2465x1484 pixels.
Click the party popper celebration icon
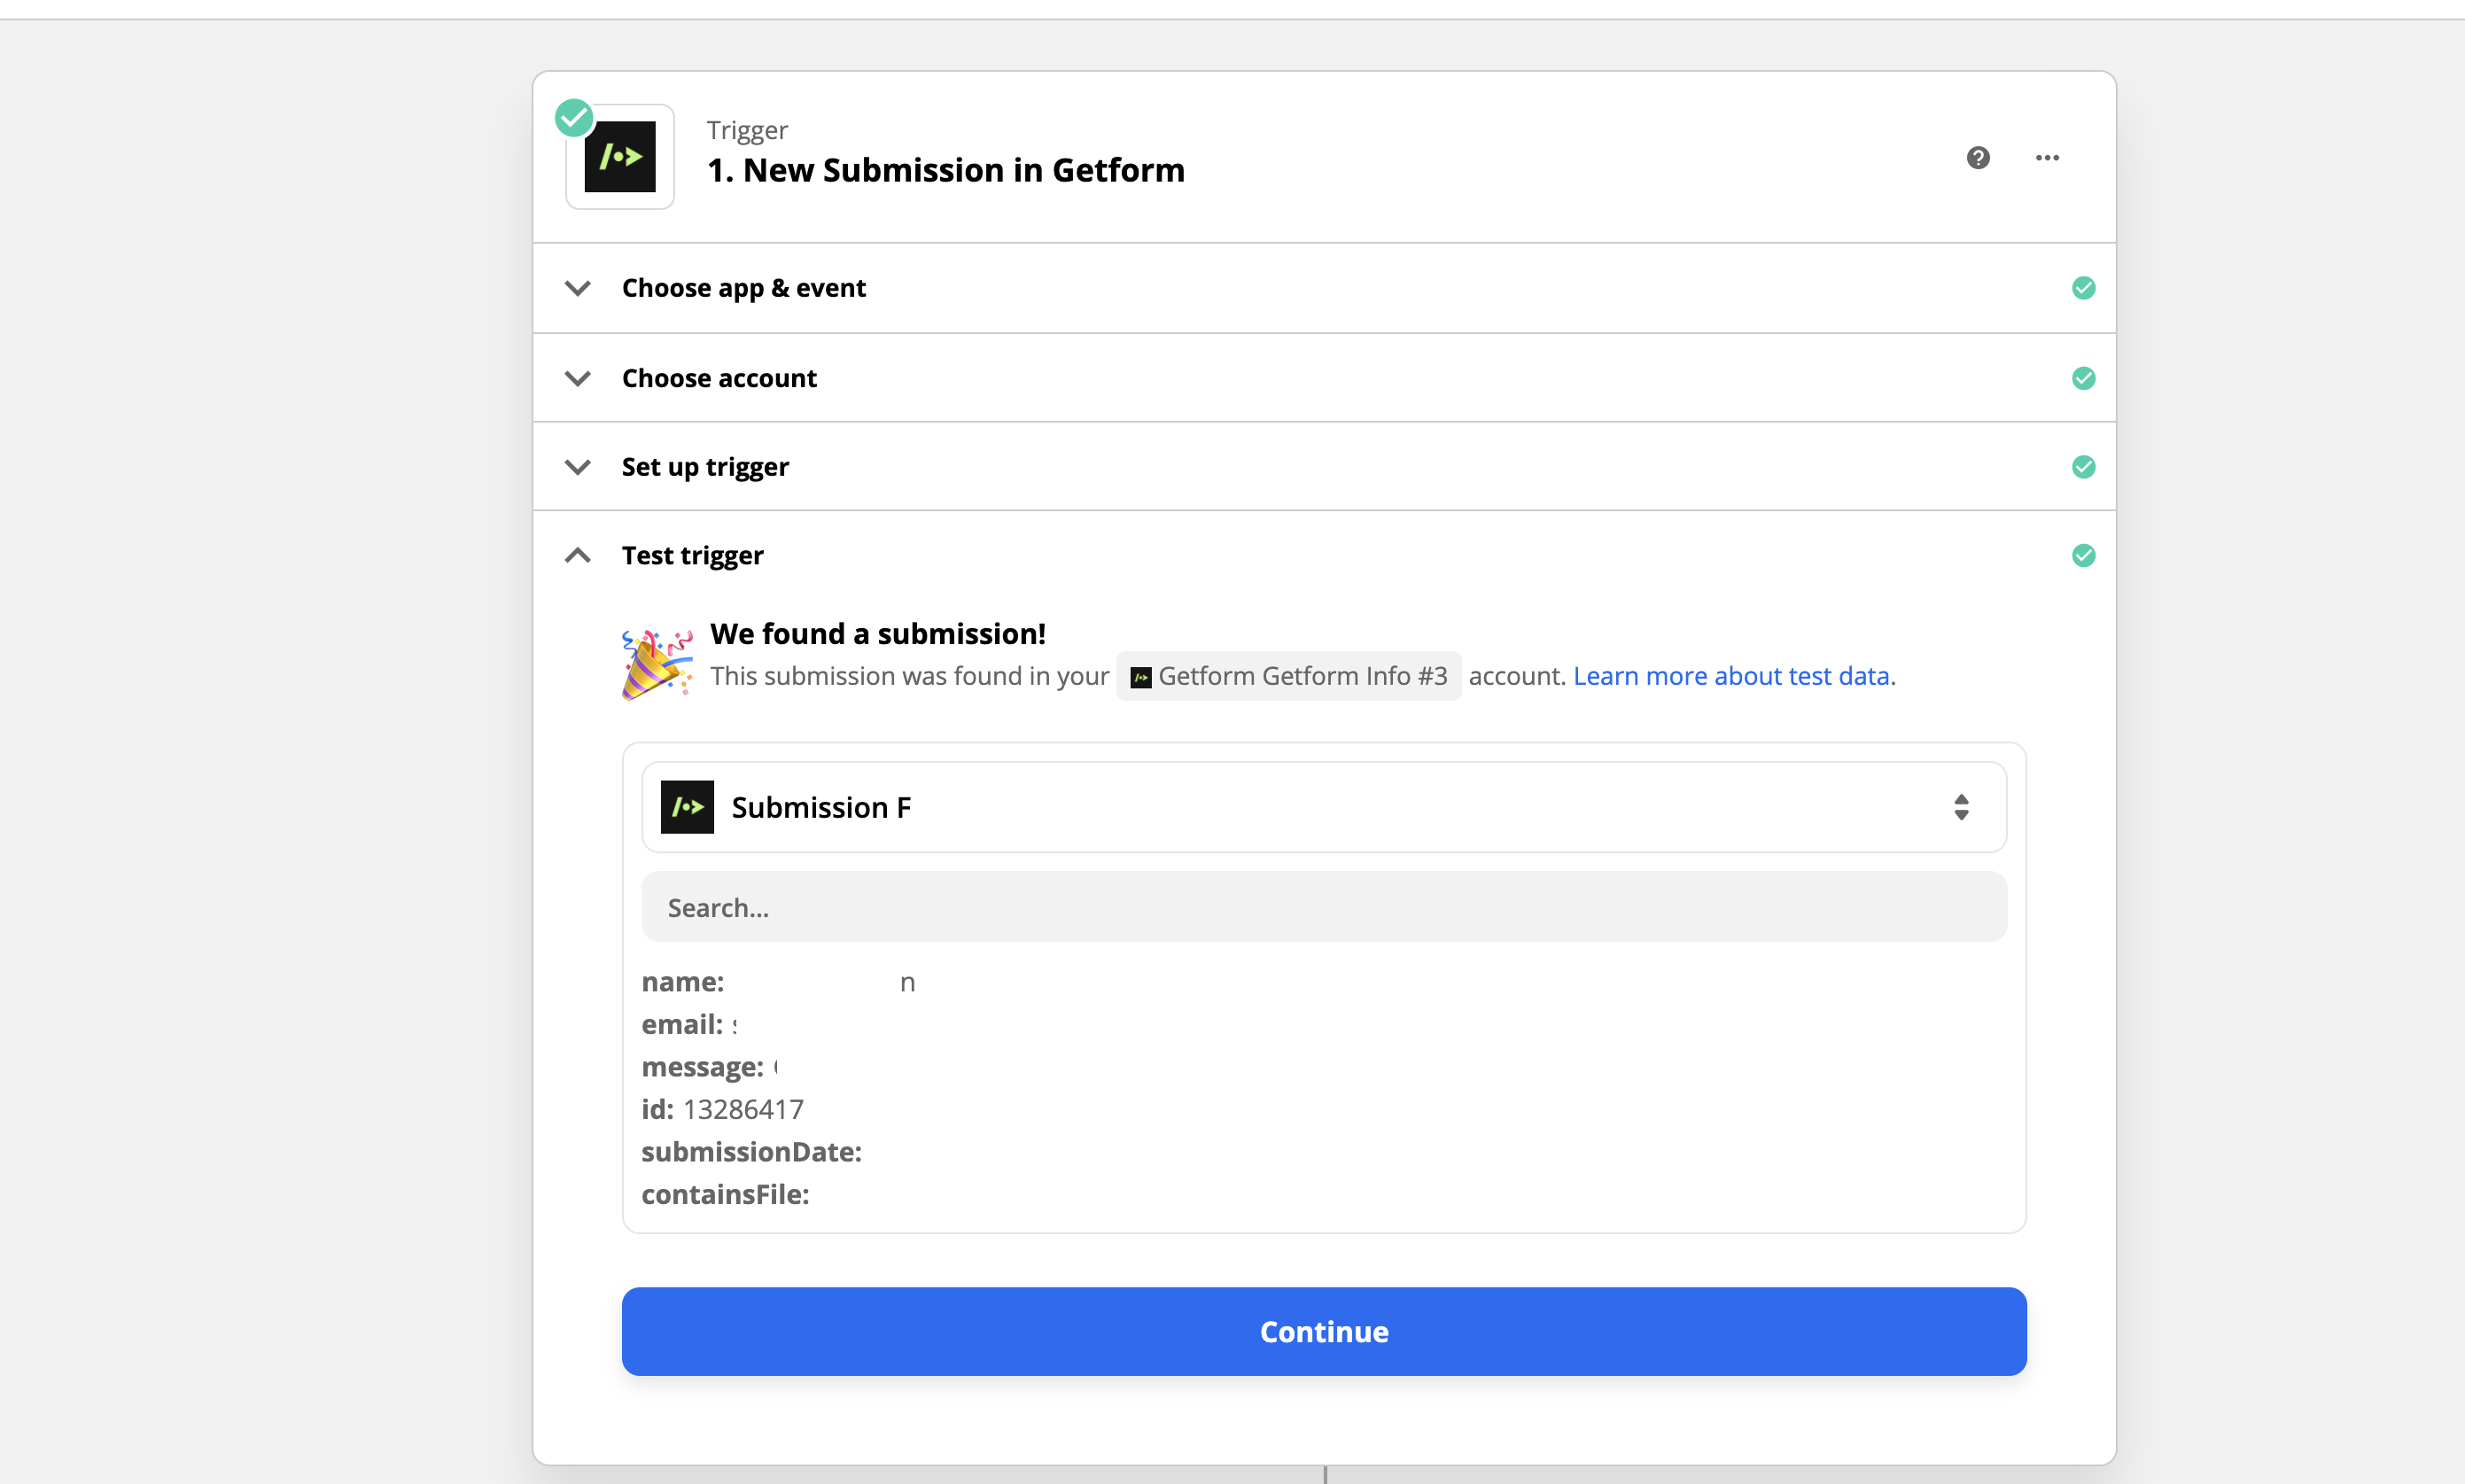point(657,663)
